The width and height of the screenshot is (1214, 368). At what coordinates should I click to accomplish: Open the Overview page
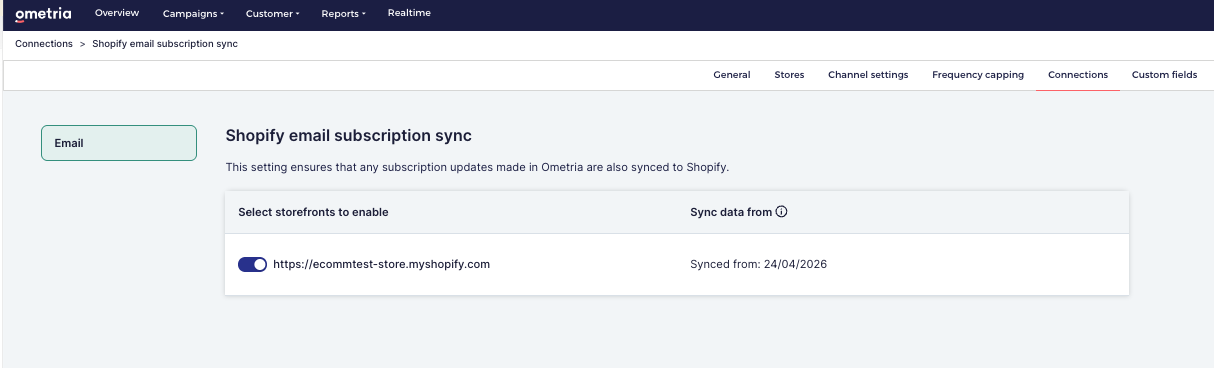tap(117, 13)
